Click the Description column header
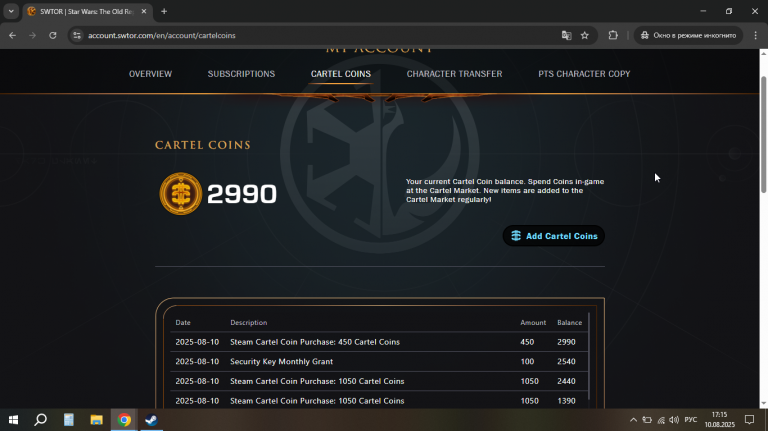 249,322
